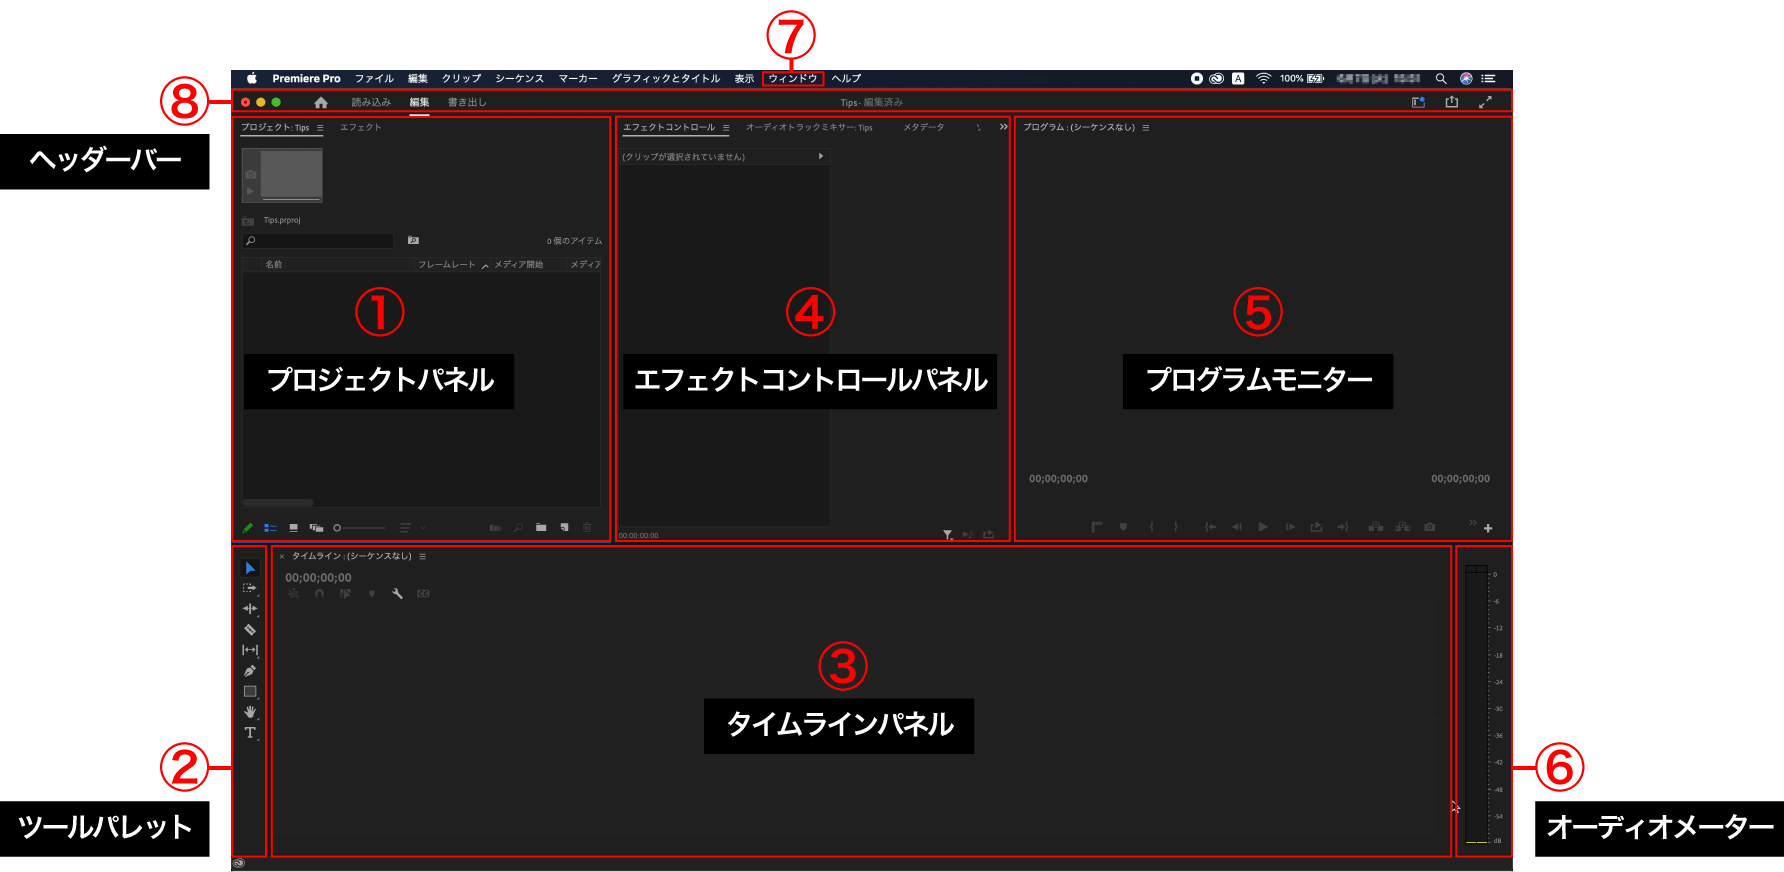
Task: Select the Hand tool
Action: click(x=250, y=712)
